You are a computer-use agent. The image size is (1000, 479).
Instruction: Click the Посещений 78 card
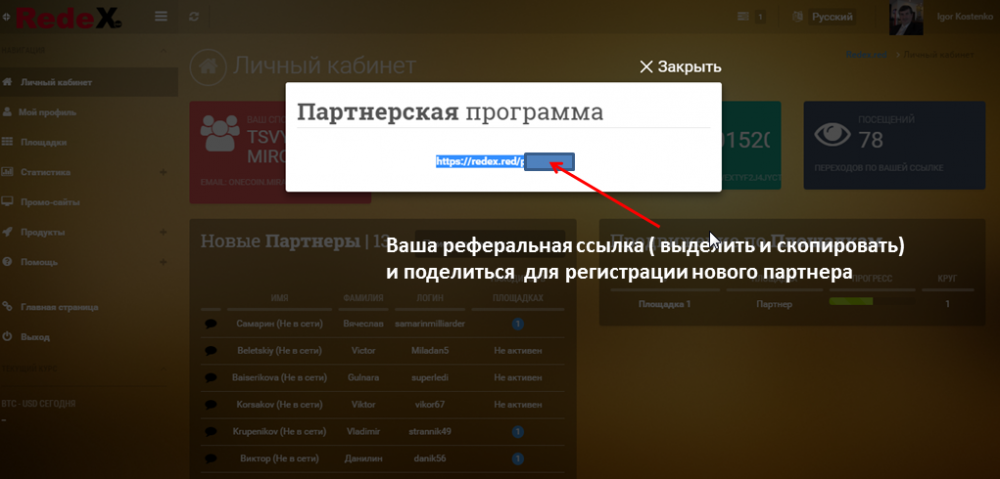click(893, 145)
